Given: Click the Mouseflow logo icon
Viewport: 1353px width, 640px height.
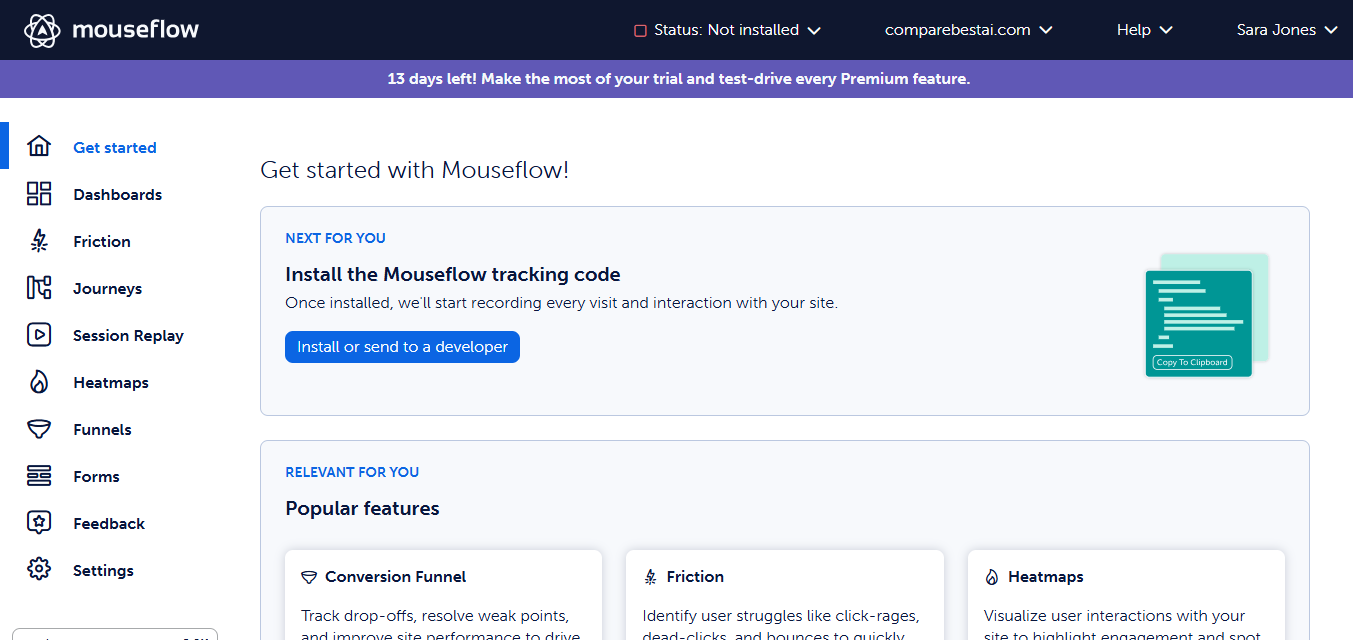Looking at the screenshot, I should [43, 30].
